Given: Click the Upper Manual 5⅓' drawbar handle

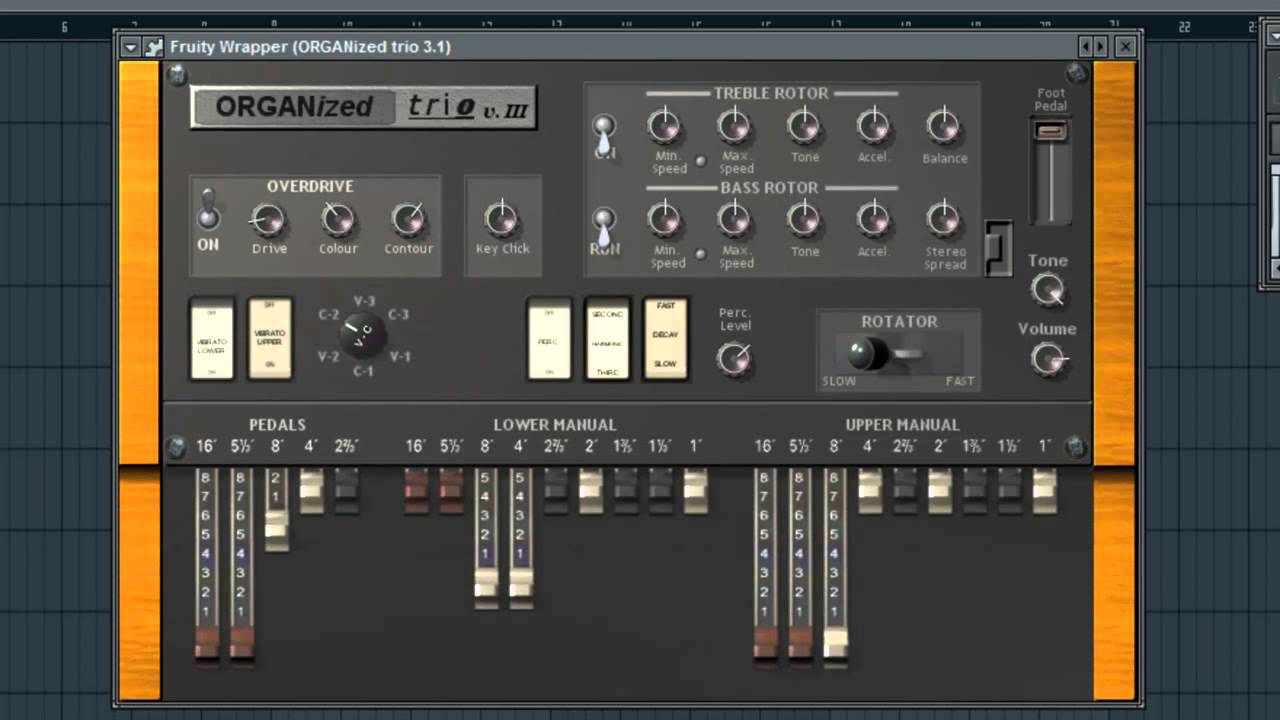Looking at the screenshot, I should click(800, 642).
